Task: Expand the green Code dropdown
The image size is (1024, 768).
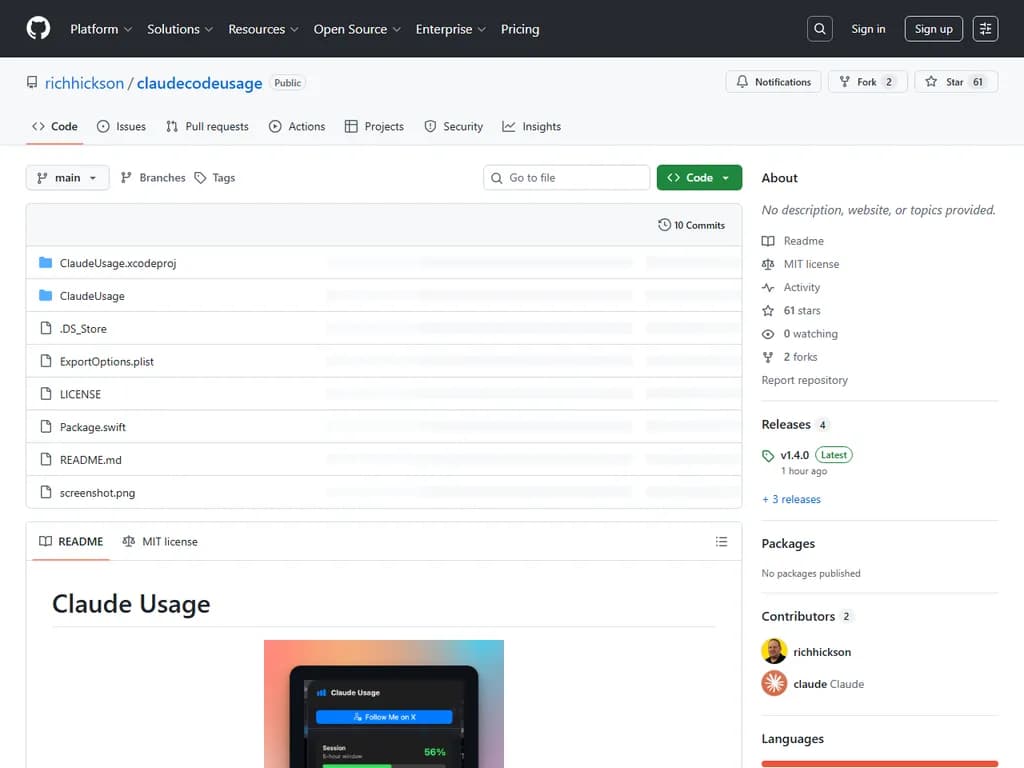Action: 699,176
